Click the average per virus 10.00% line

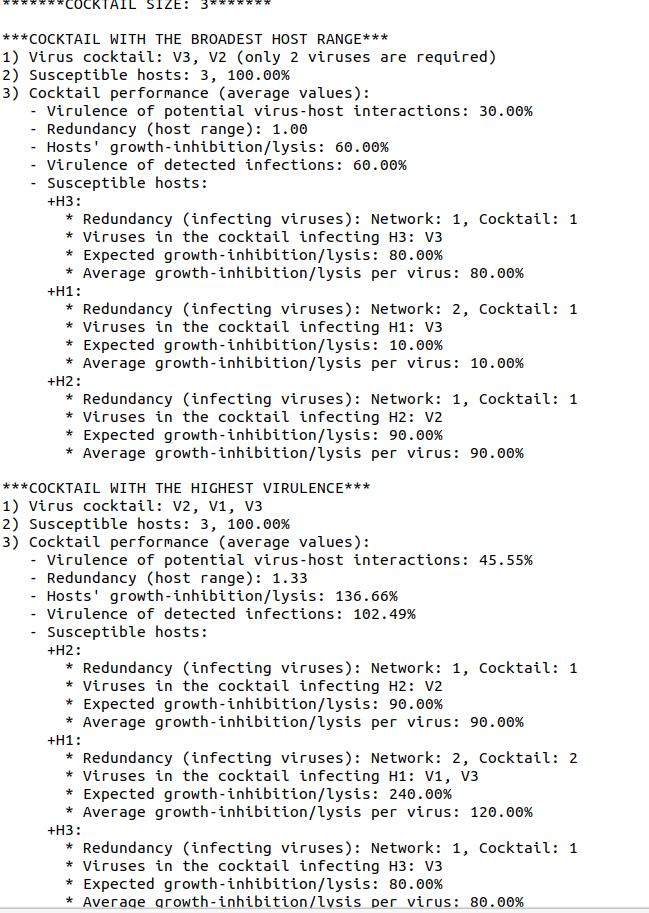pyautogui.click(x=302, y=363)
